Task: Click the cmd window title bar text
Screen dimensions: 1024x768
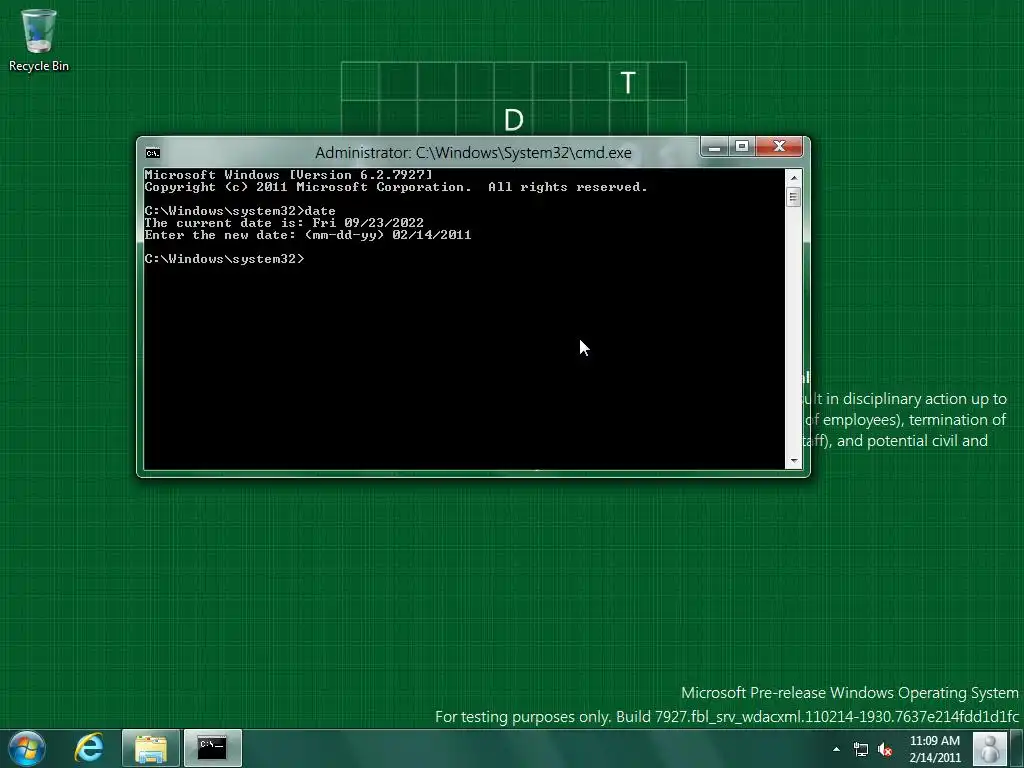Action: [x=473, y=153]
